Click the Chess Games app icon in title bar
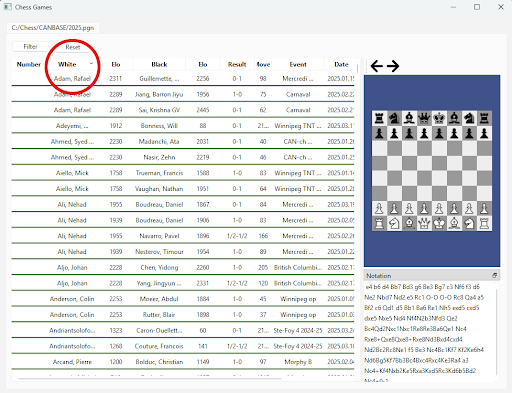512x393 pixels. (x=7, y=7)
